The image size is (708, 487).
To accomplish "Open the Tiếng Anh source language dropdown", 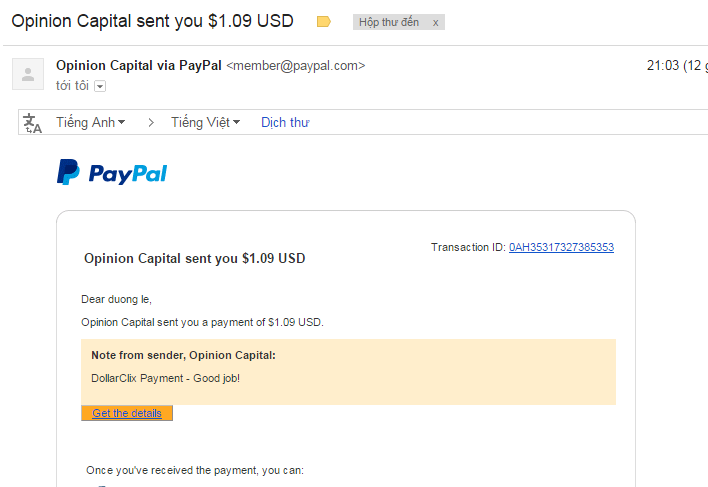I will coord(91,123).
